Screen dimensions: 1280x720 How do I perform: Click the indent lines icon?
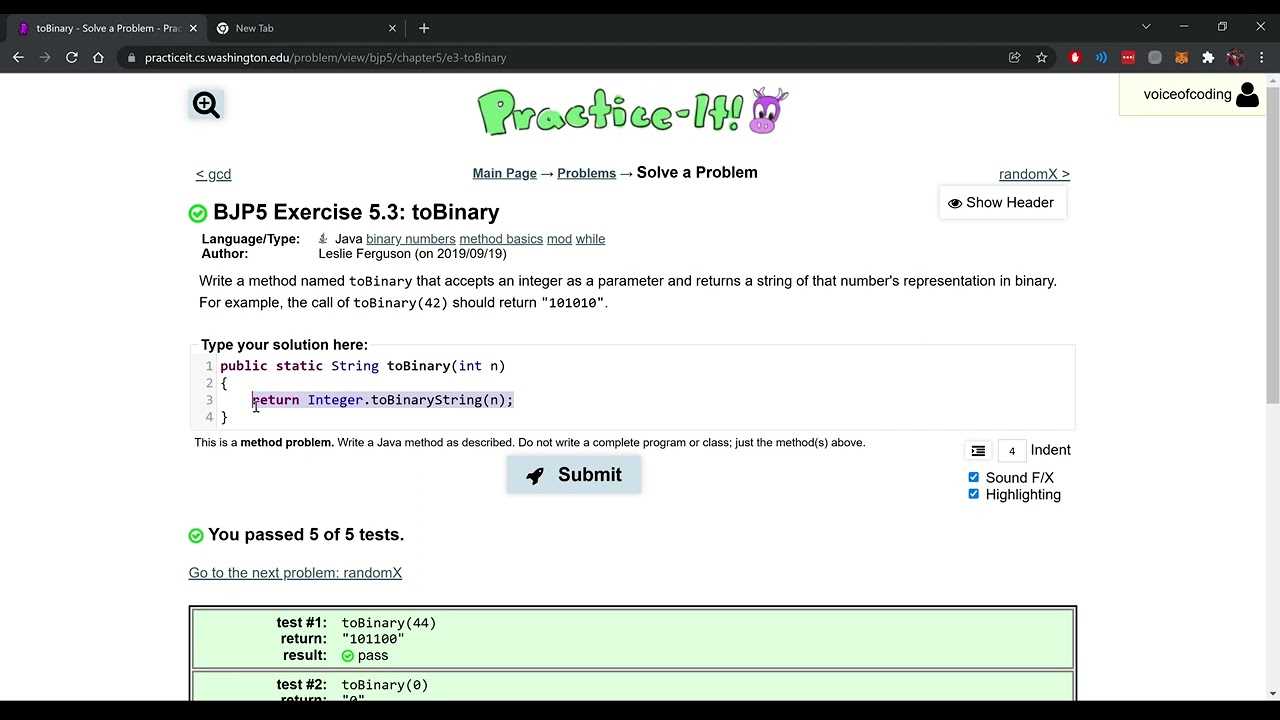tap(978, 451)
